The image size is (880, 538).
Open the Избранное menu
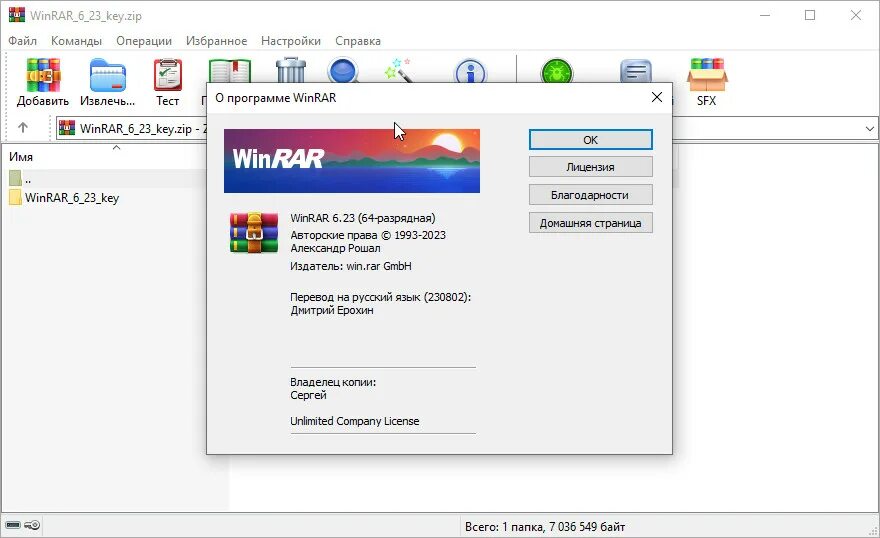(x=216, y=41)
